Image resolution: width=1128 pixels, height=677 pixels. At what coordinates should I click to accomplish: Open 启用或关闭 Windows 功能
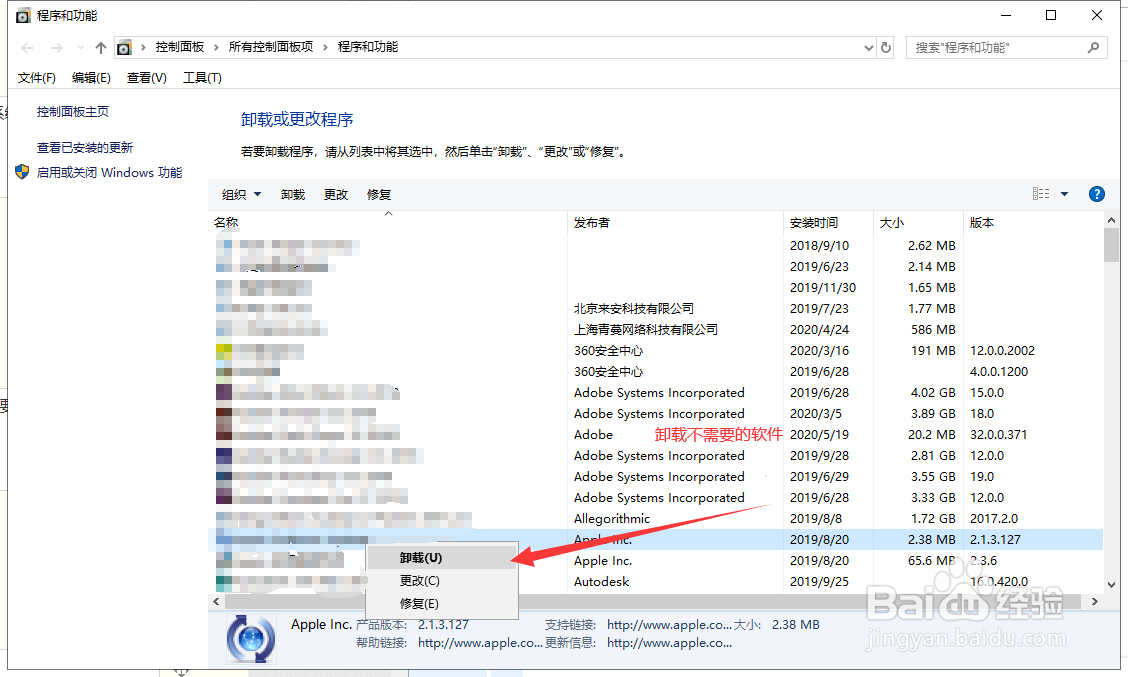click(110, 172)
